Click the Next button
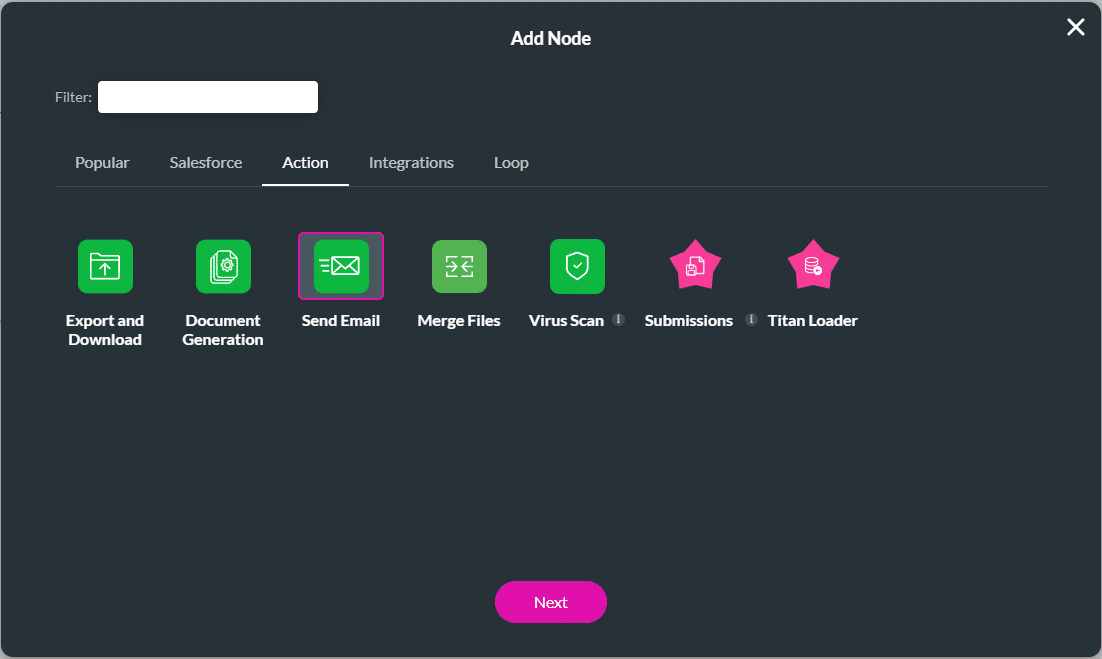This screenshot has width=1102, height=659. 551,602
